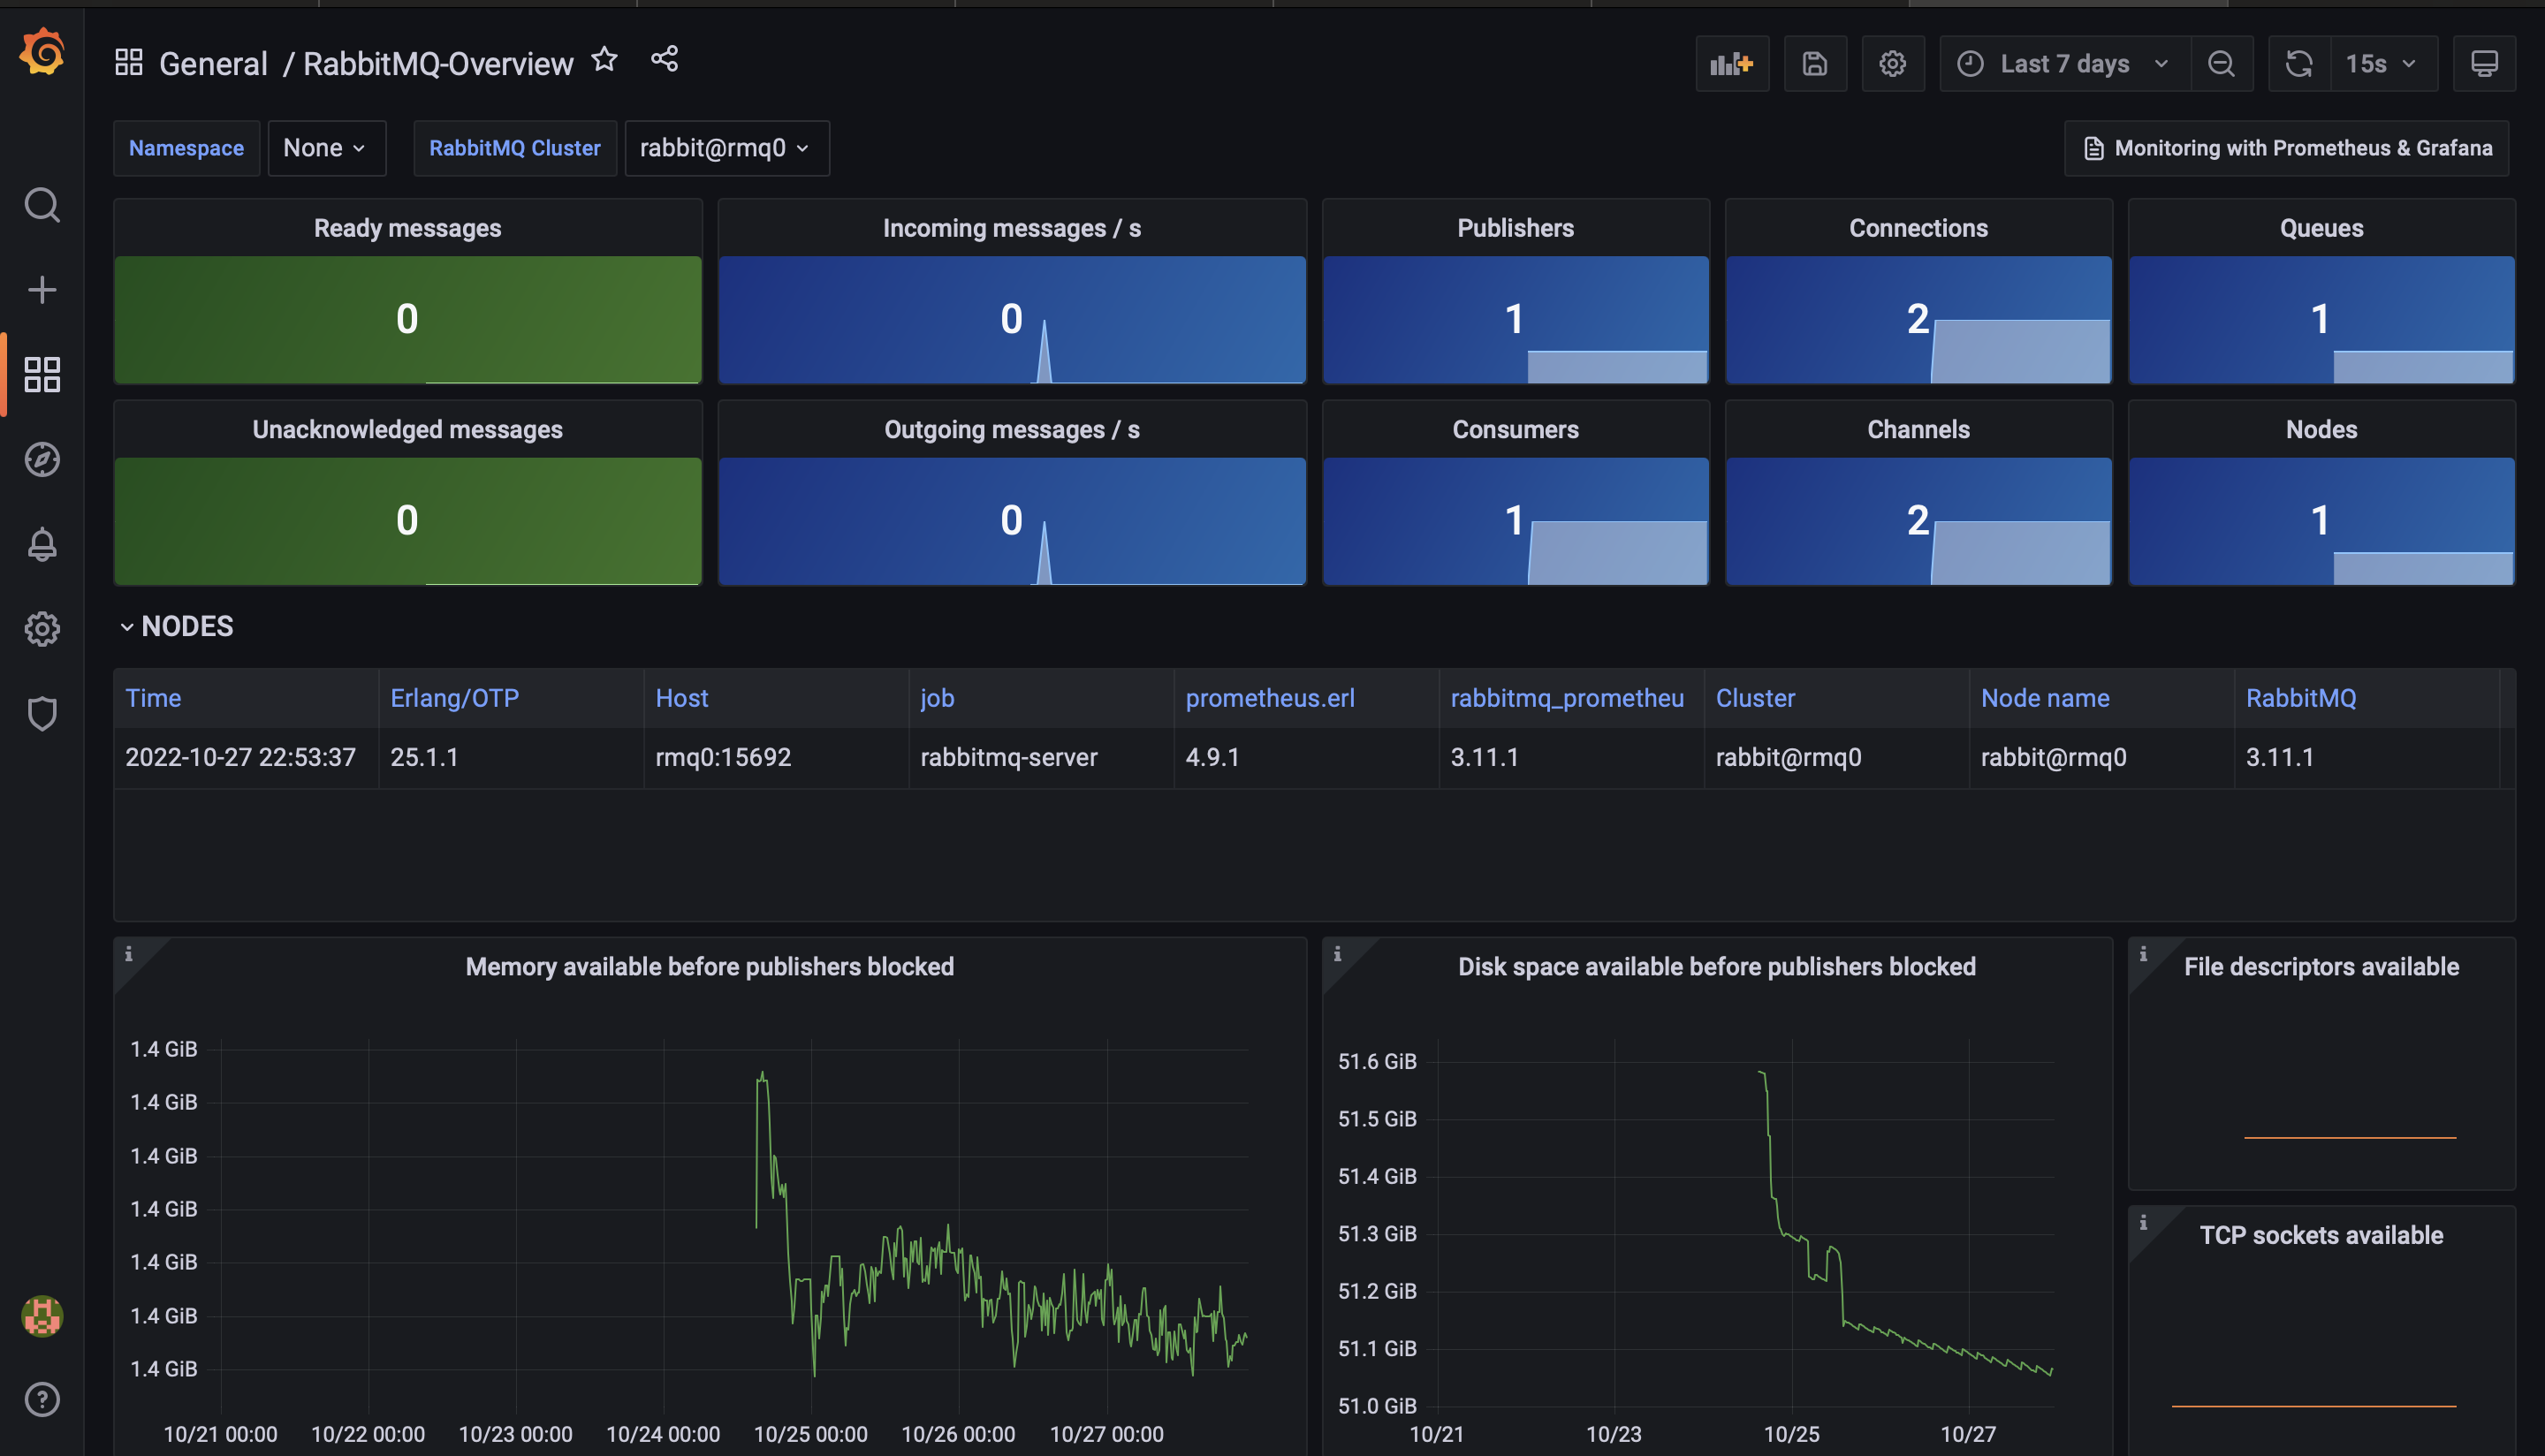Image resolution: width=2545 pixels, height=1456 pixels.
Task: Open the sidebar Search icon
Action: tap(42, 205)
